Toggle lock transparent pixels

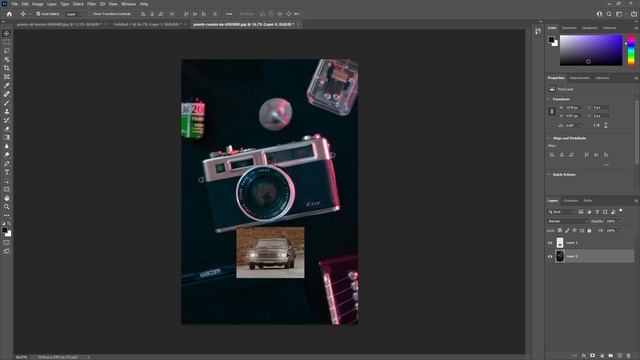tap(560, 231)
